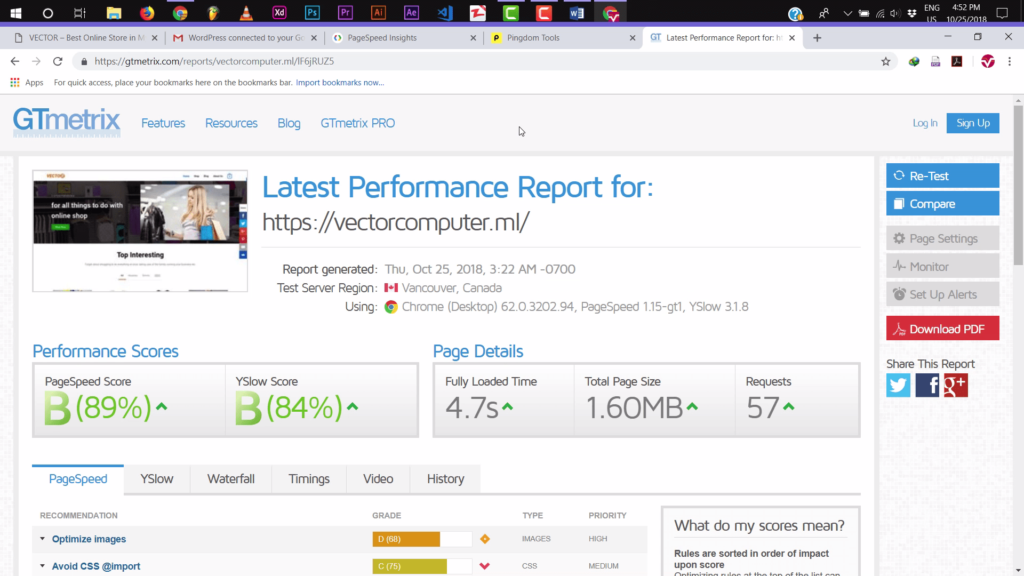Click the orange diamond icon for Optimize images

pyautogui.click(x=485, y=539)
